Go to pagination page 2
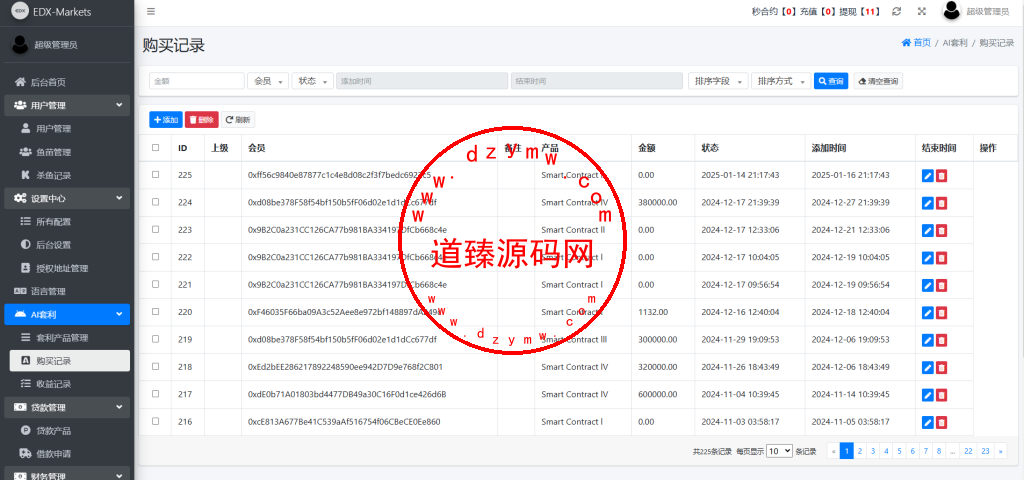The width and height of the screenshot is (1024, 480). tap(860, 451)
